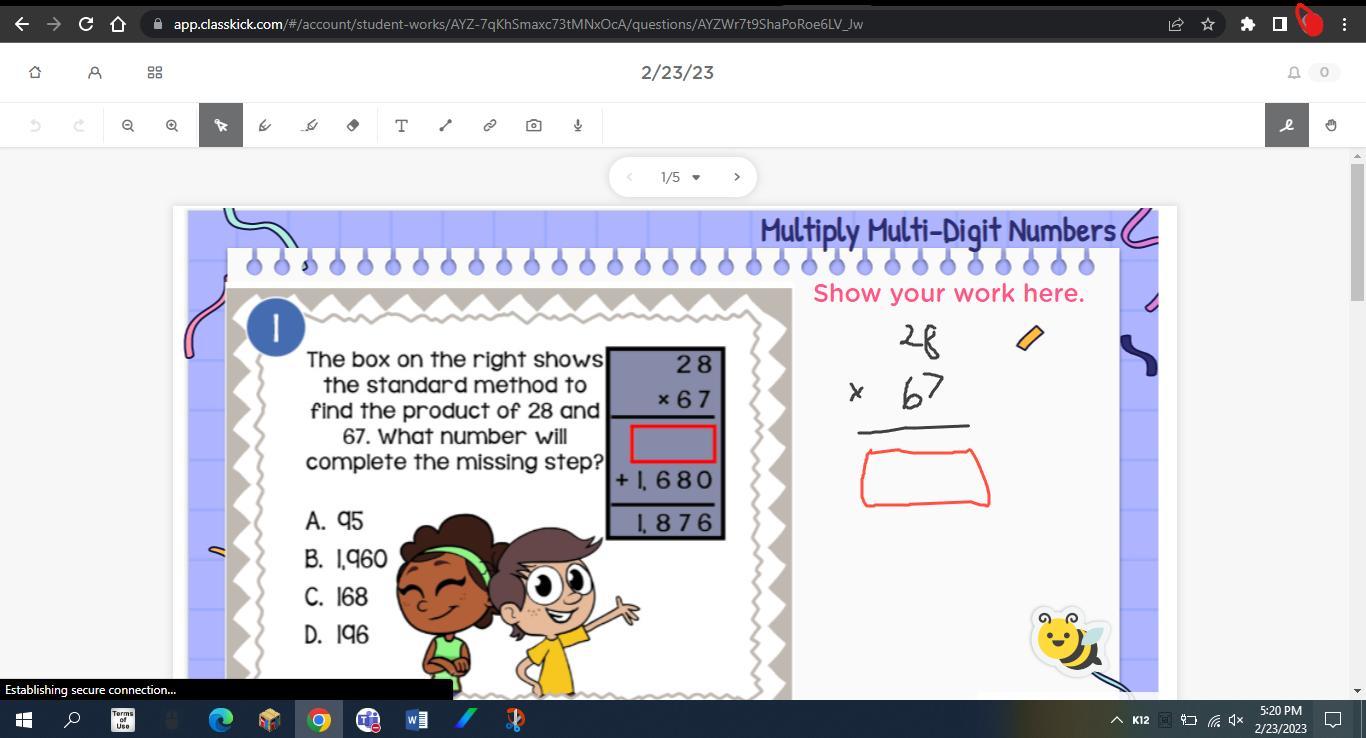This screenshot has height=738, width=1366.
Task: Select the Pen drawing tool
Action: point(265,125)
